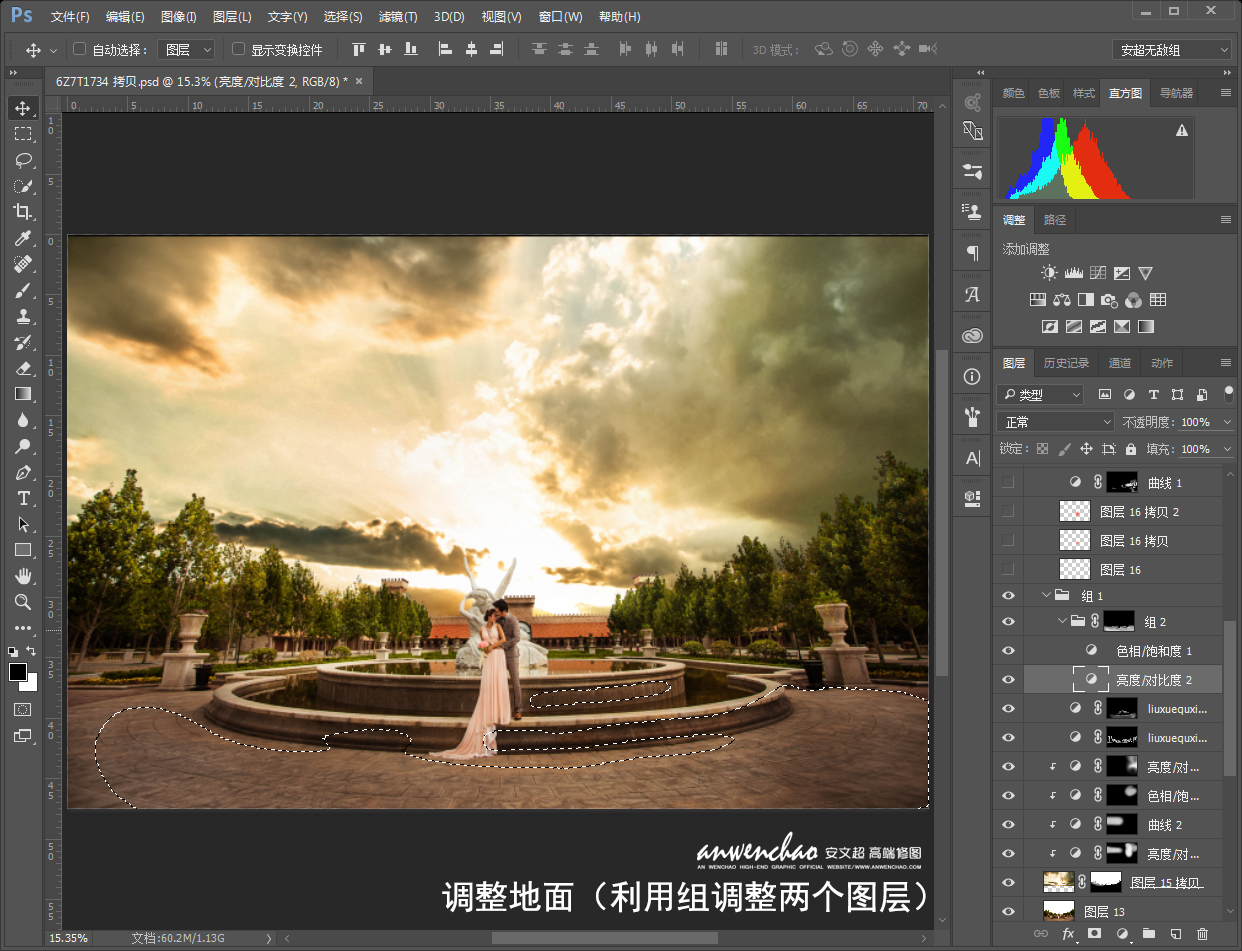The width and height of the screenshot is (1242, 951).
Task: Show the 图层 16 layer
Action: (x=1008, y=569)
